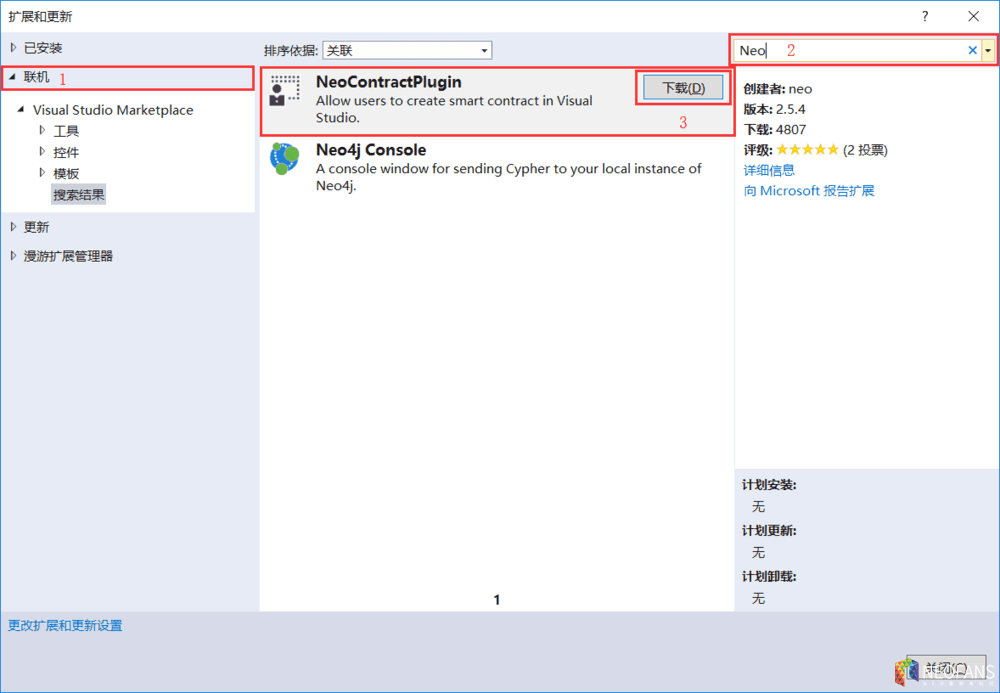The image size is (1000, 693).
Task: Click the 计划安装 label
Action: pyautogui.click(x=769, y=485)
